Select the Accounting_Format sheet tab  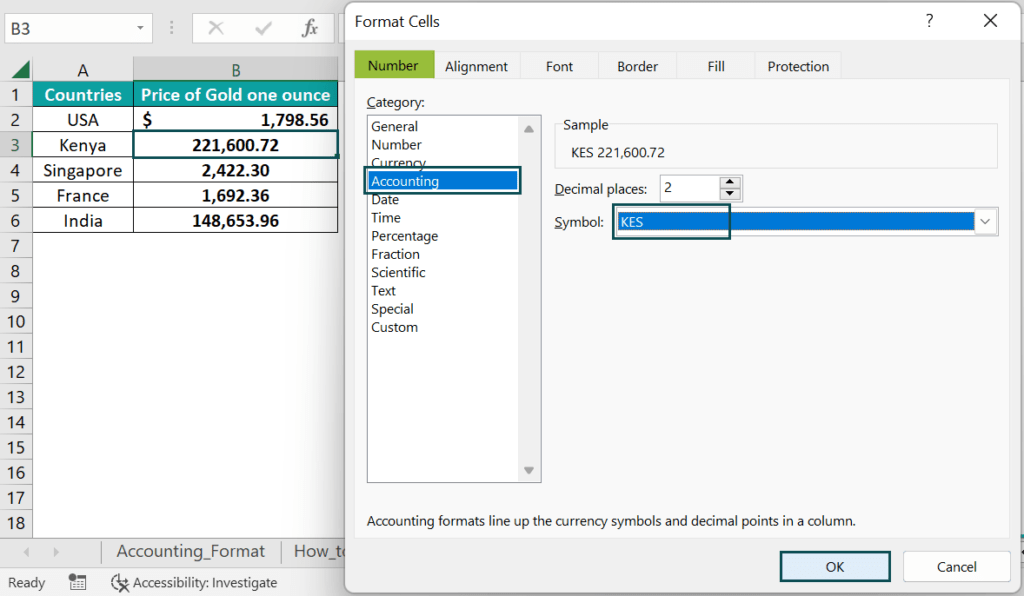[x=190, y=551]
